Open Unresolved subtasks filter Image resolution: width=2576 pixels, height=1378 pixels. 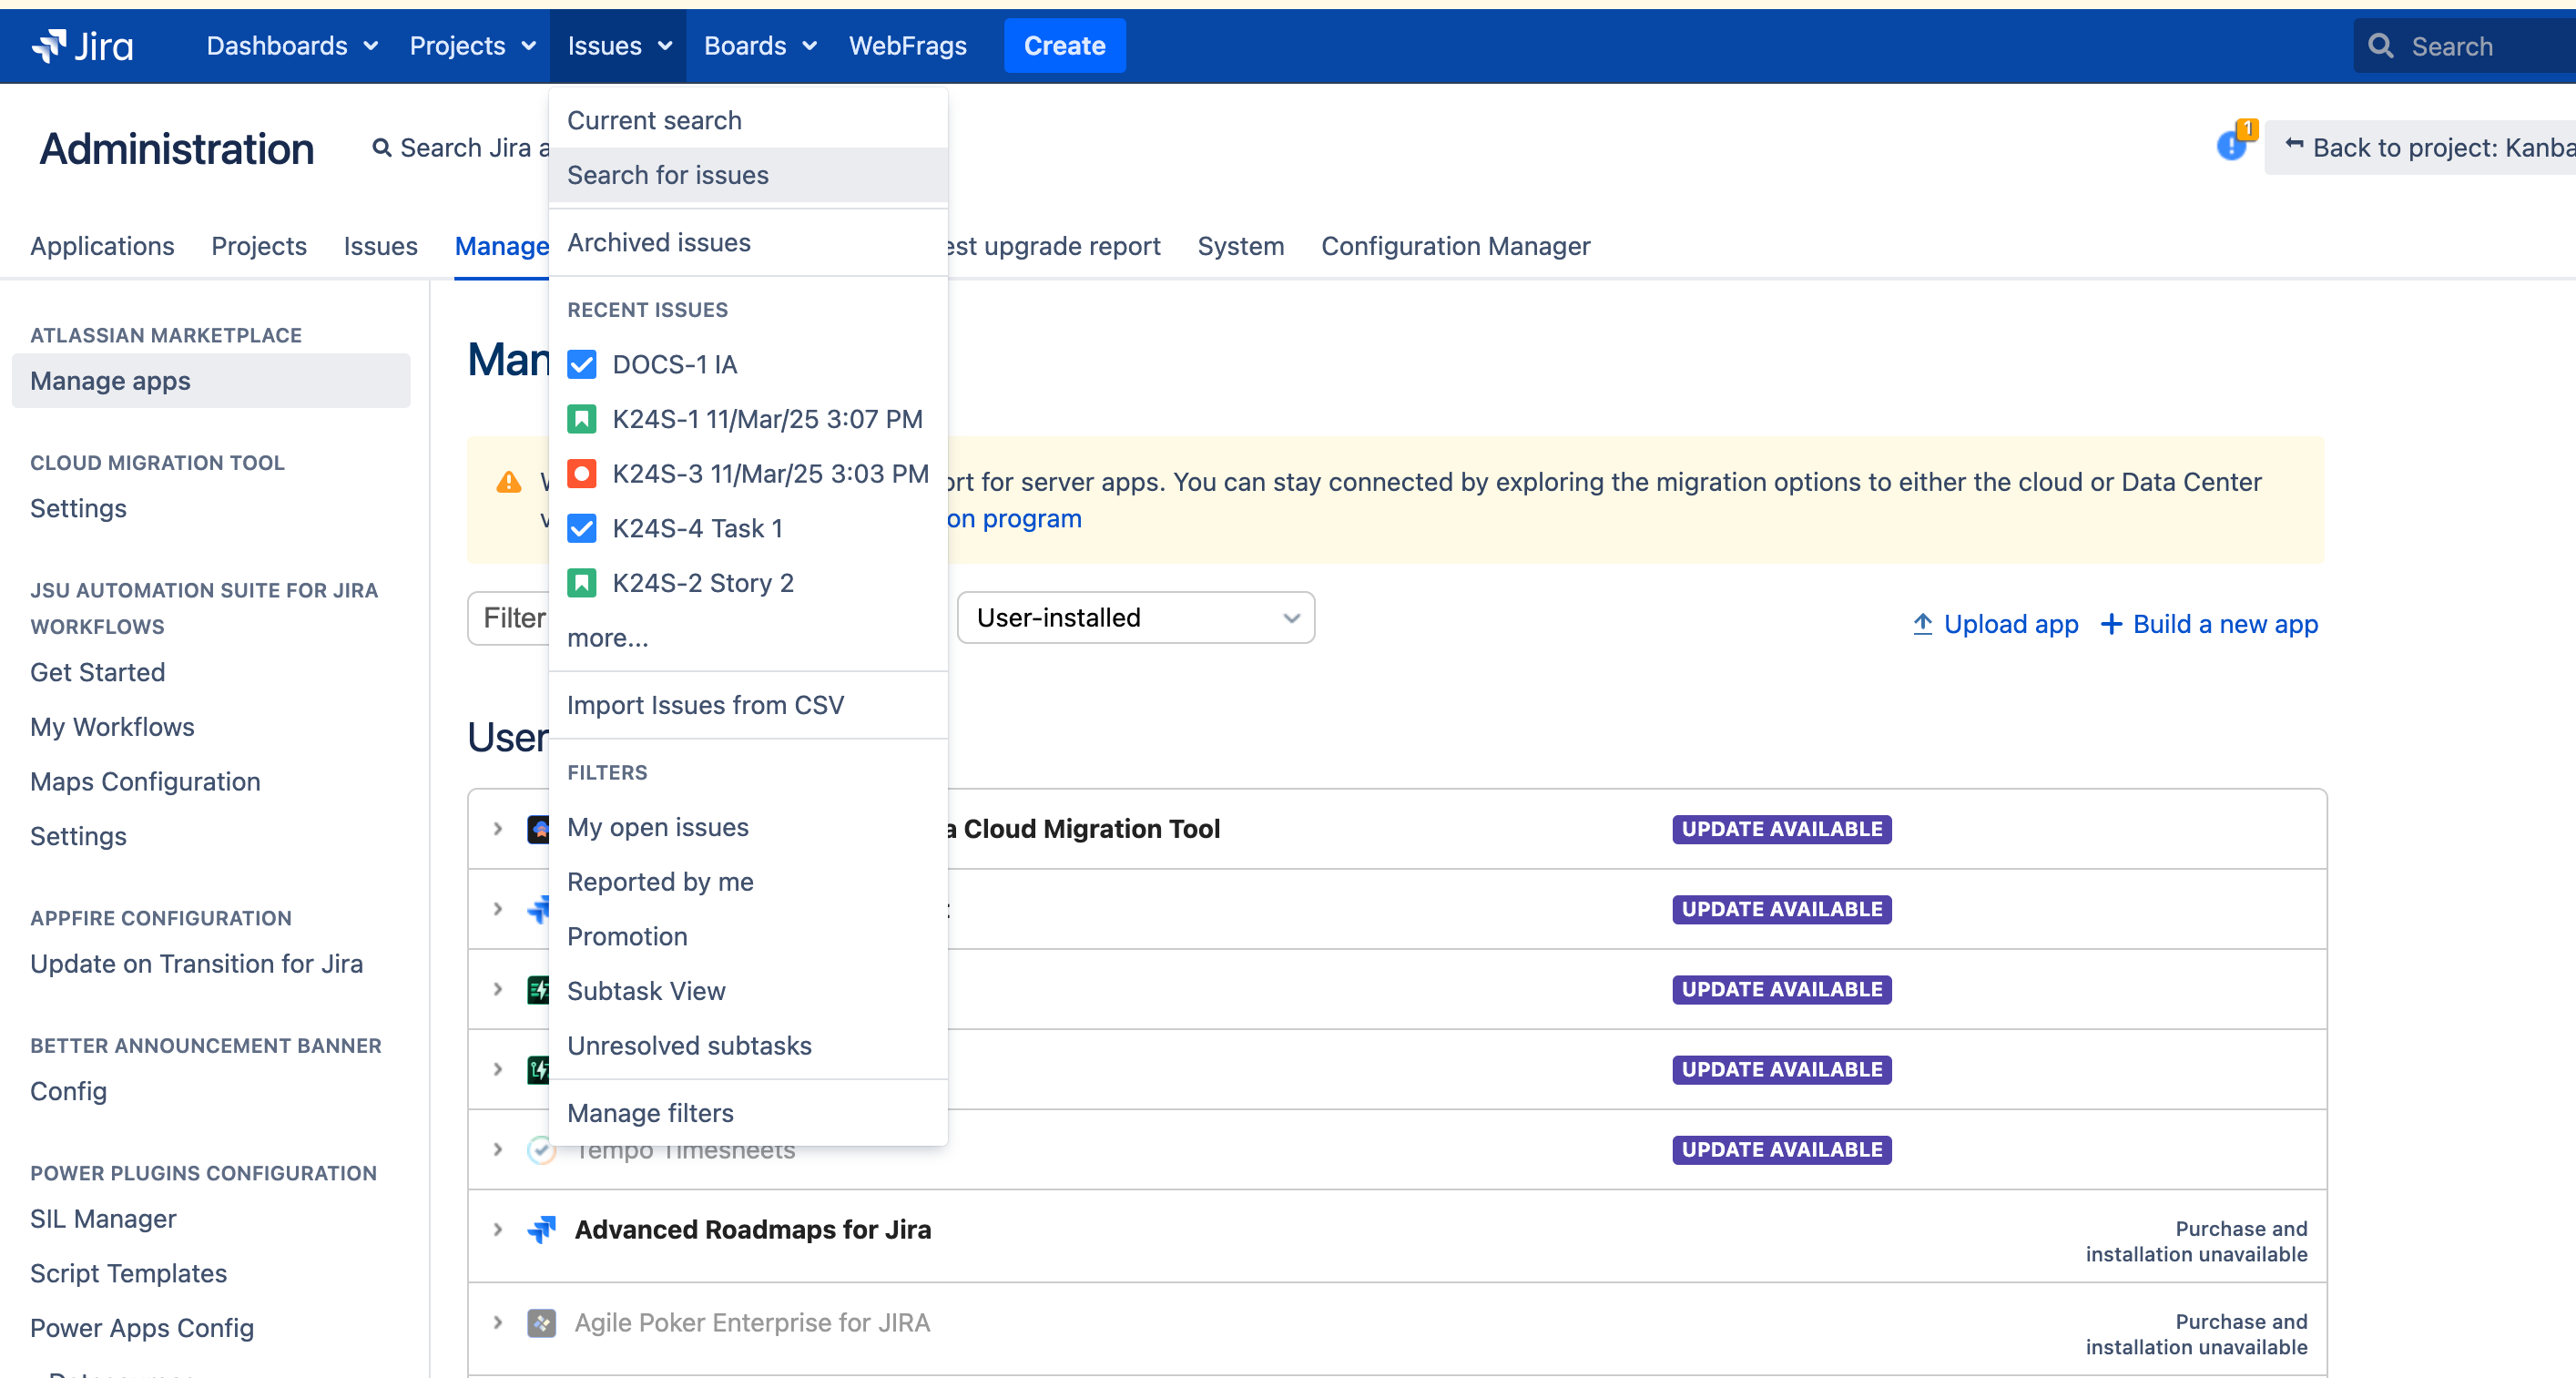[748, 1046]
